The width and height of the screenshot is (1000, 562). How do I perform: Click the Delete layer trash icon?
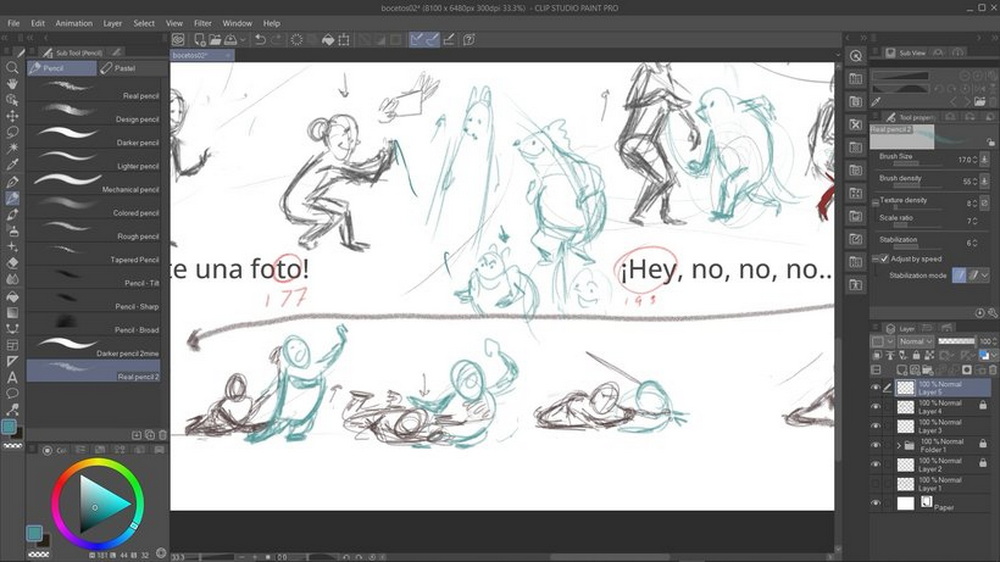tap(992, 370)
